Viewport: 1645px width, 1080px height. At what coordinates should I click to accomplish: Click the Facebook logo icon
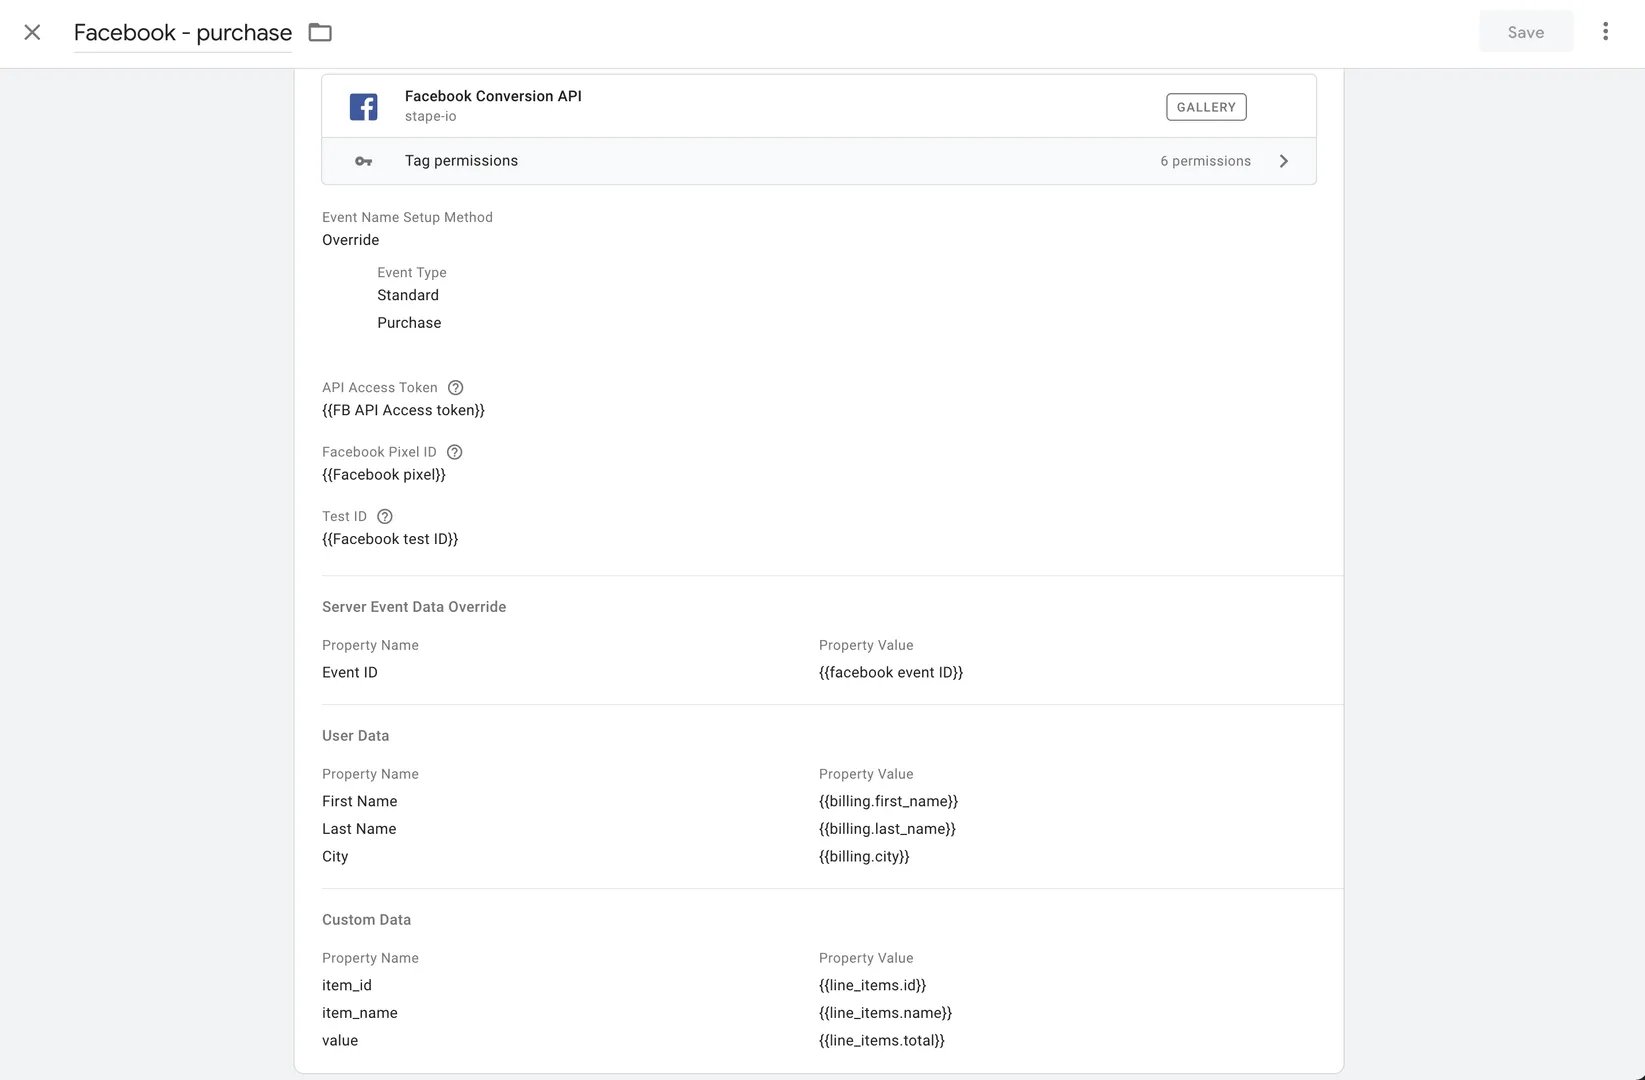tap(363, 106)
